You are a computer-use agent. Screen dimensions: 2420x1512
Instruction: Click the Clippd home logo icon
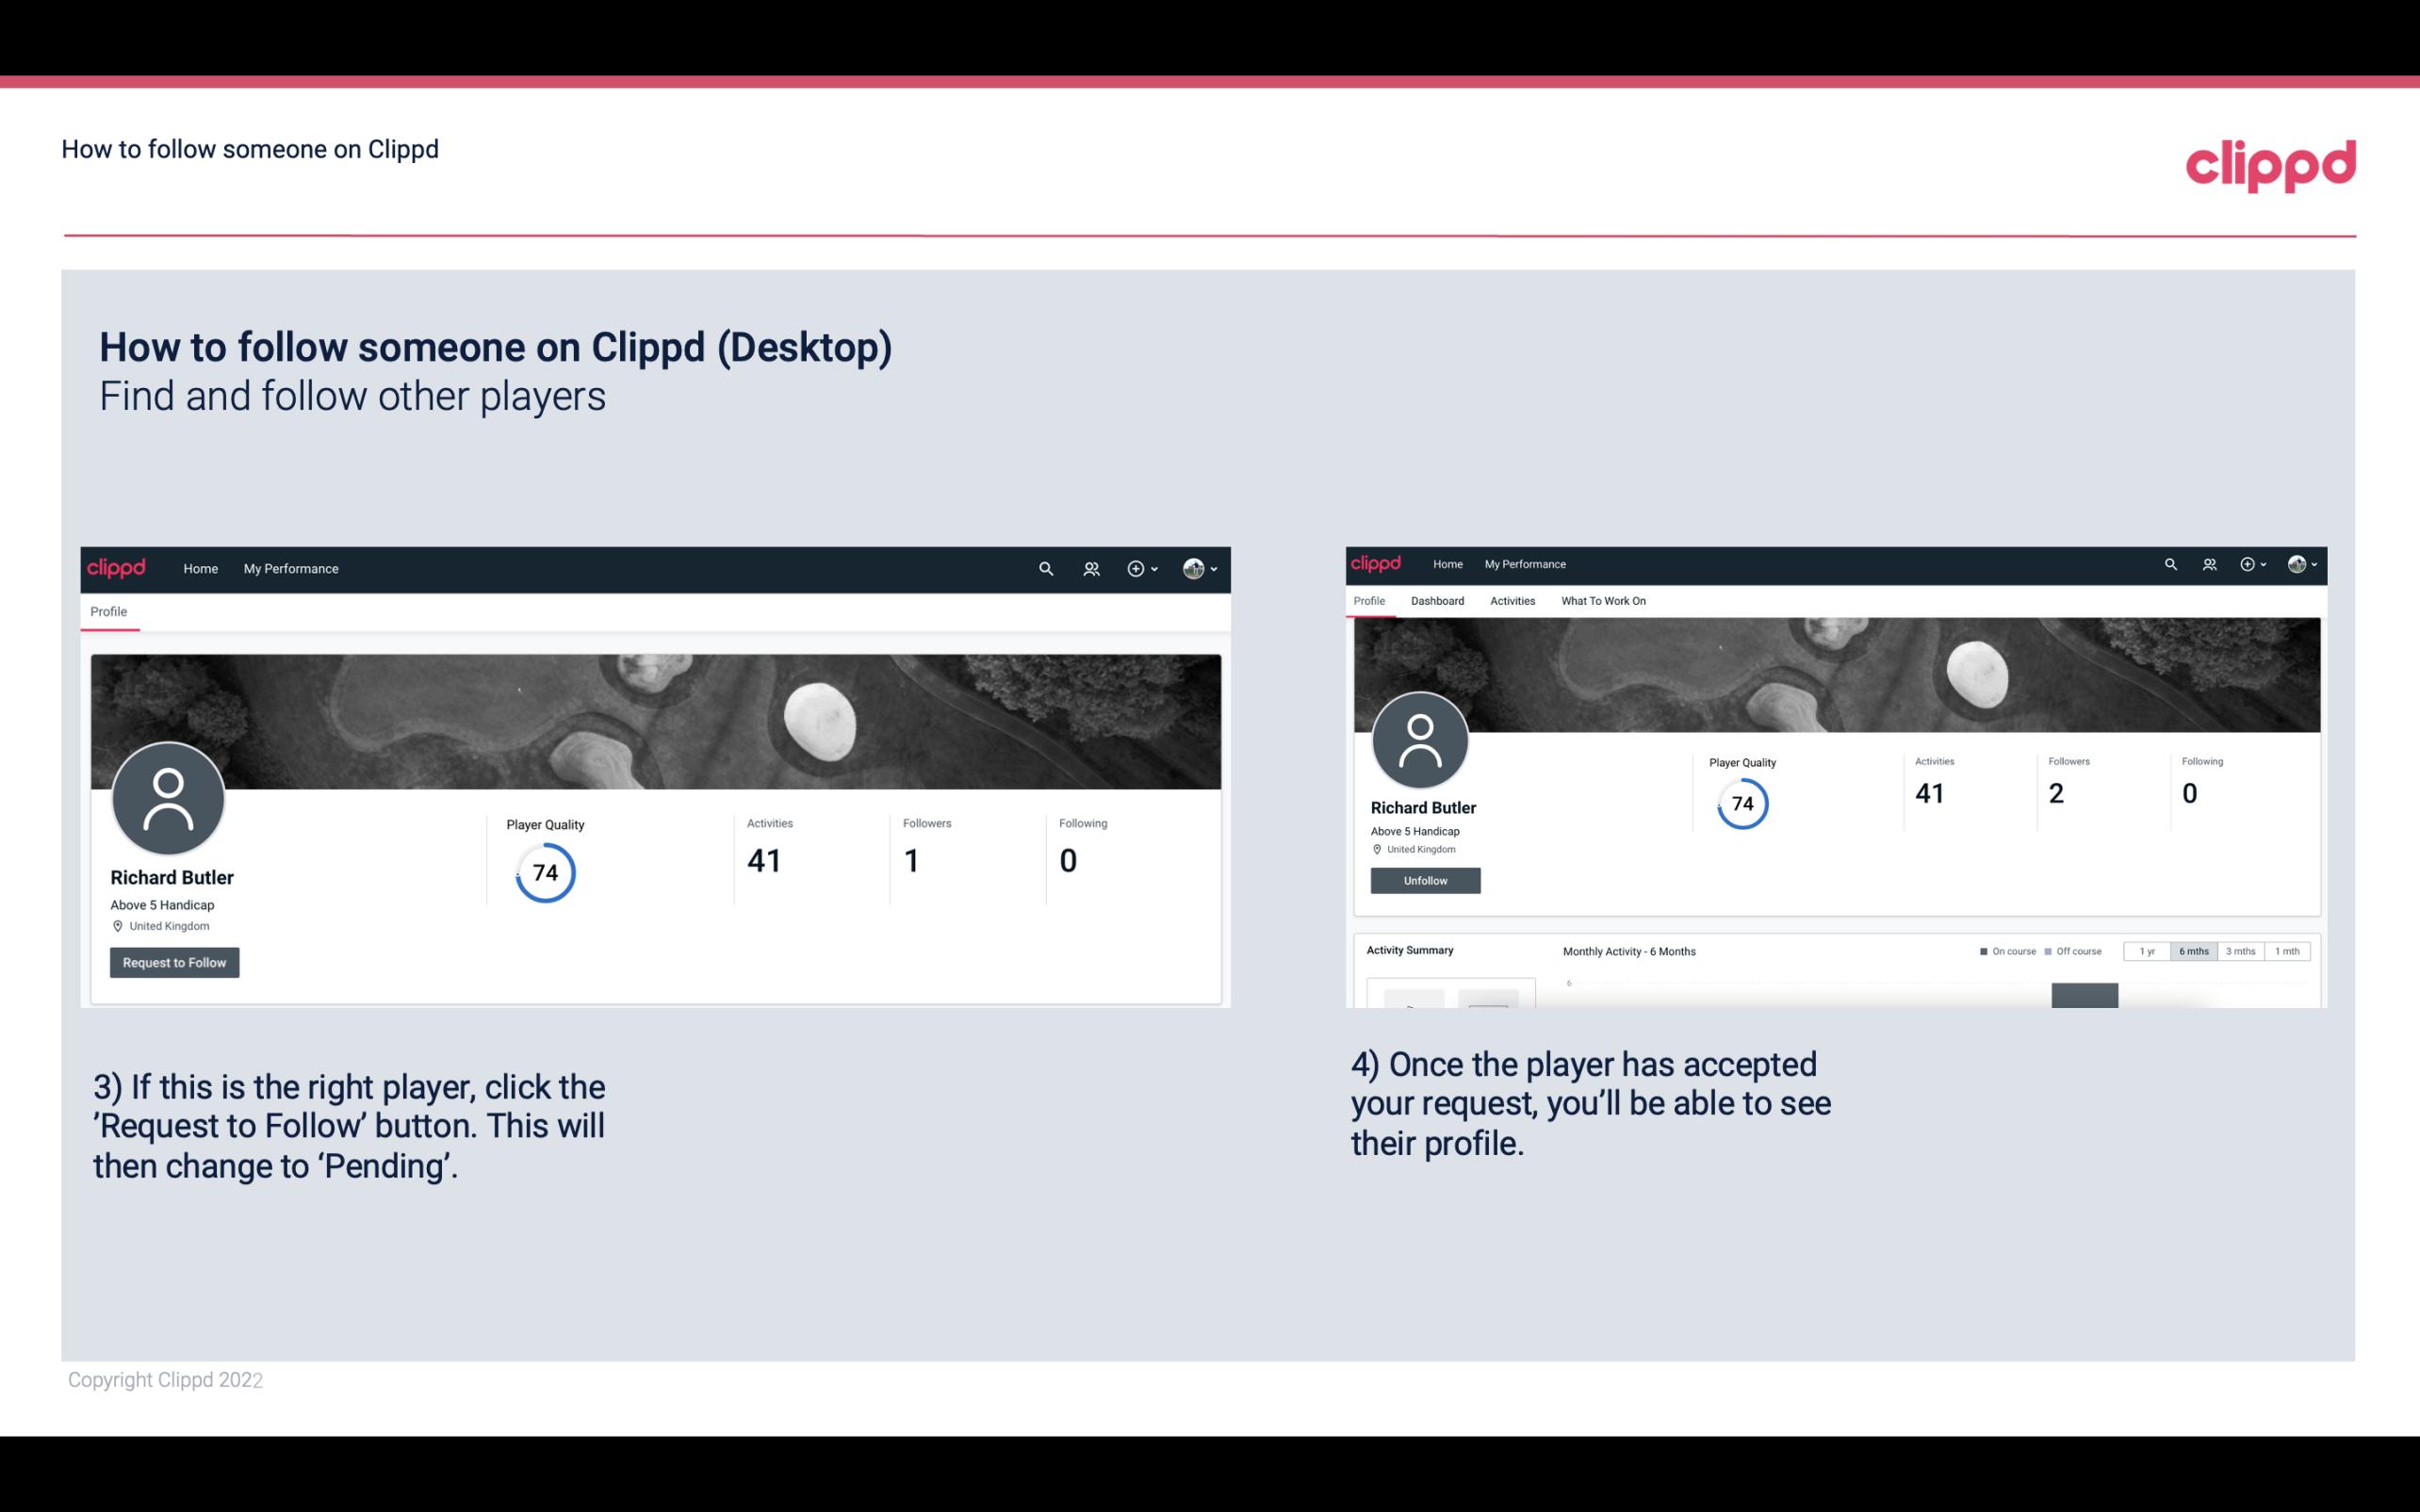[x=117, y=568]
